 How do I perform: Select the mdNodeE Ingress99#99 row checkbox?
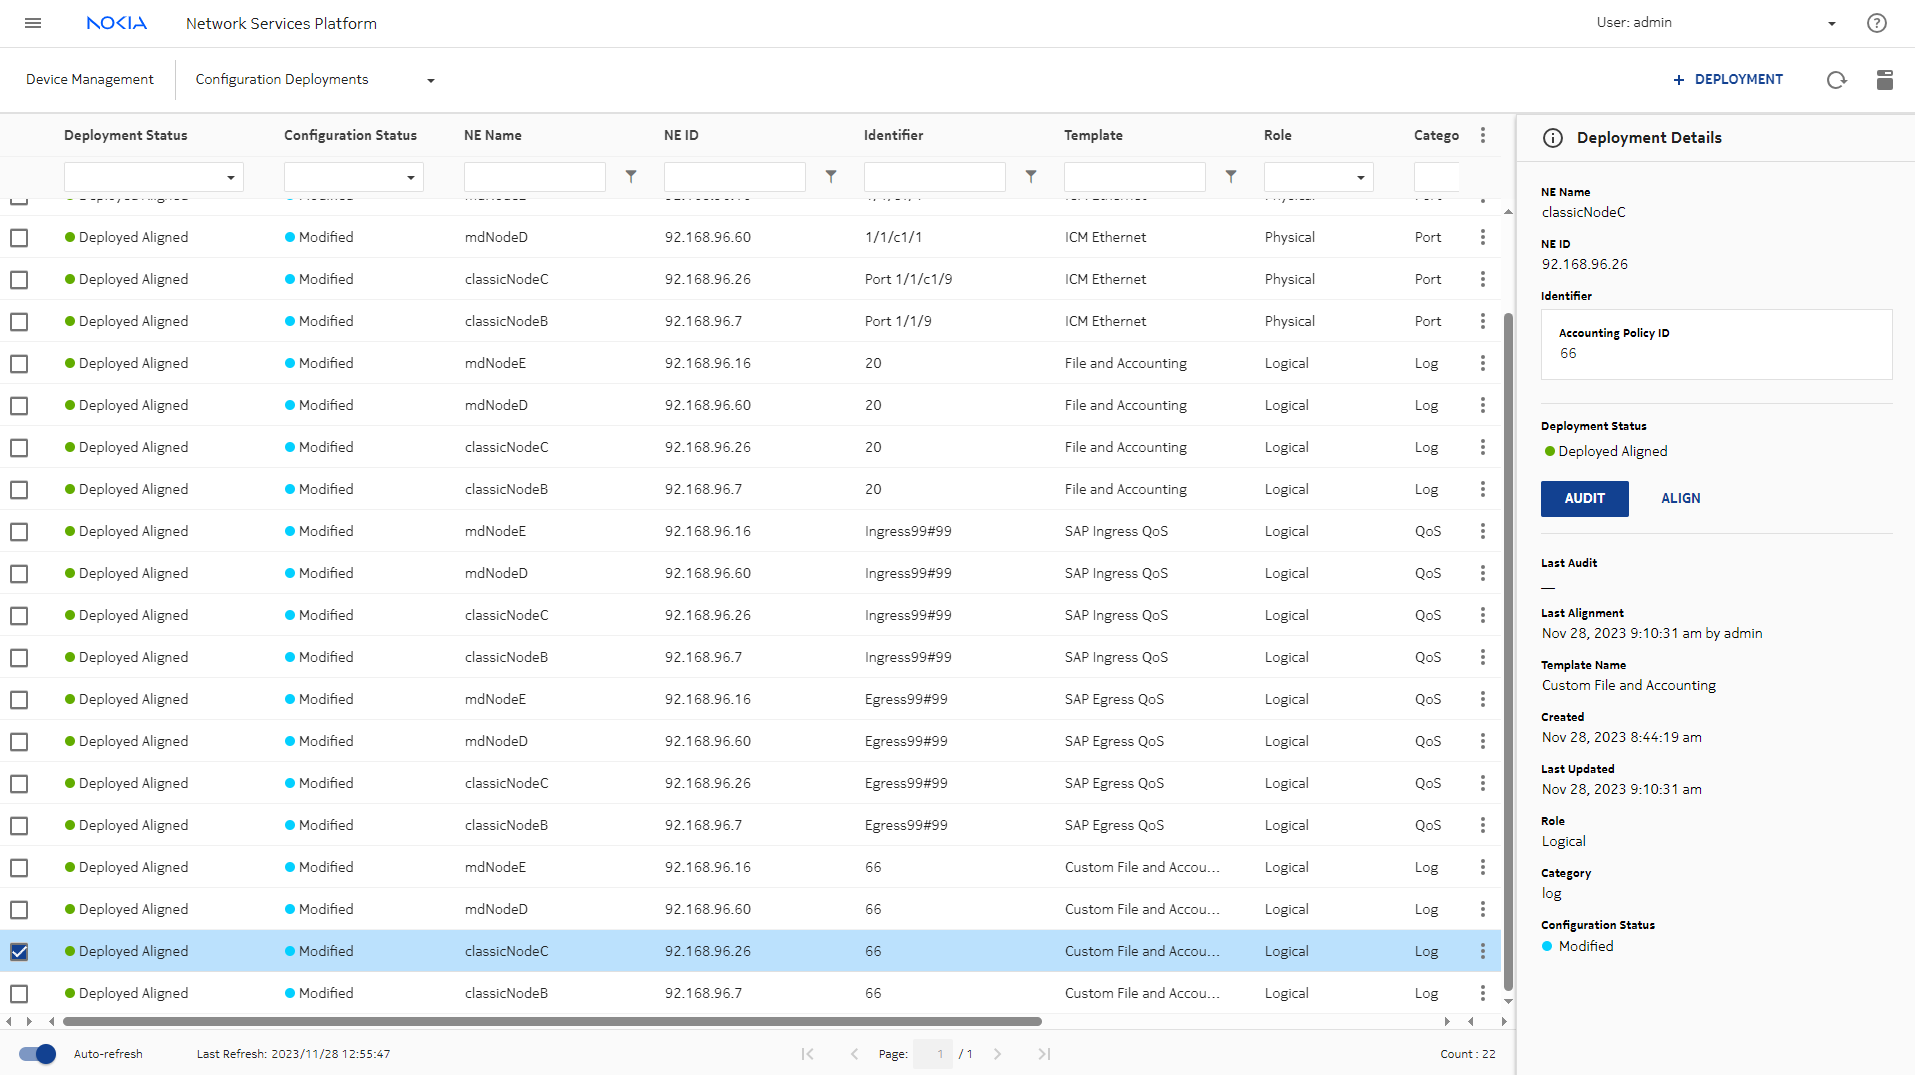click(x=19, y=532)
